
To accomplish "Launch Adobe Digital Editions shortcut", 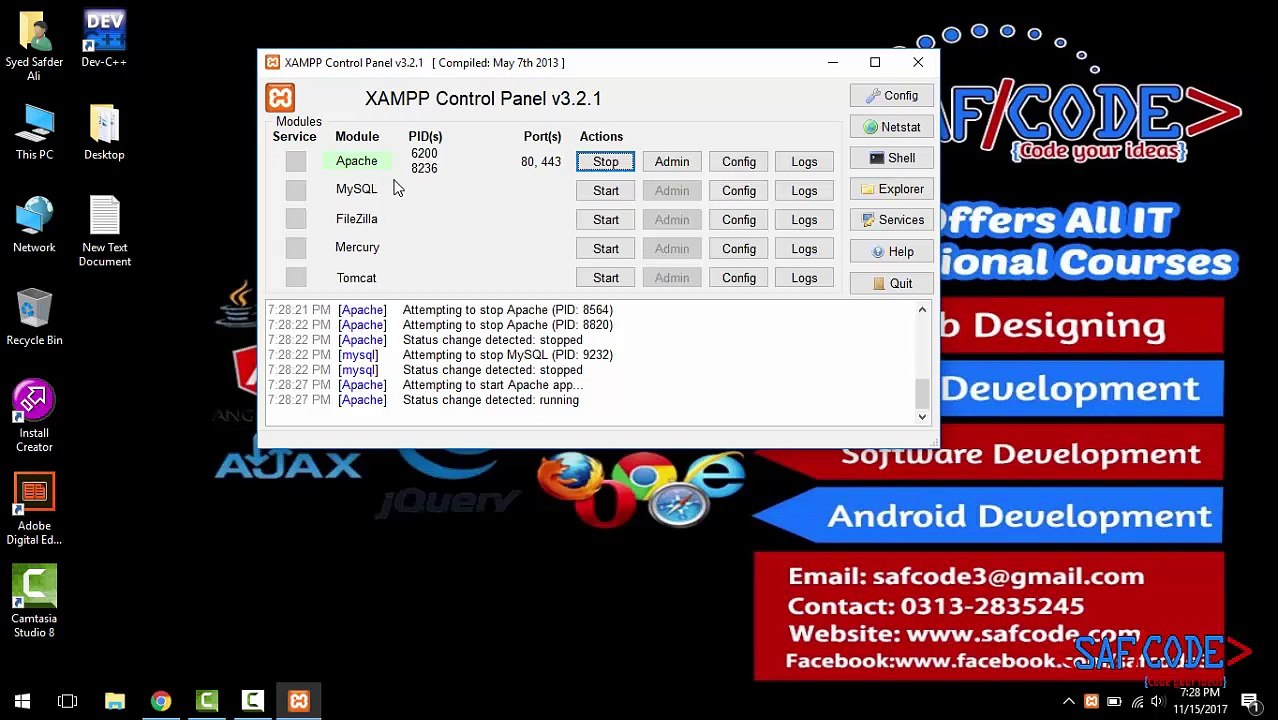I will [34, 510].
